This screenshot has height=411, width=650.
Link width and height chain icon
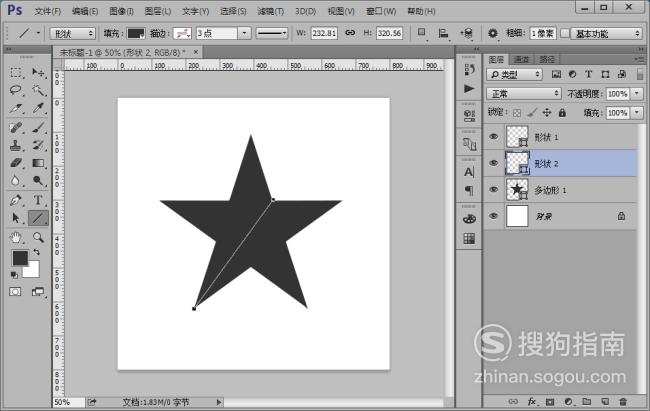pos(350,33)
